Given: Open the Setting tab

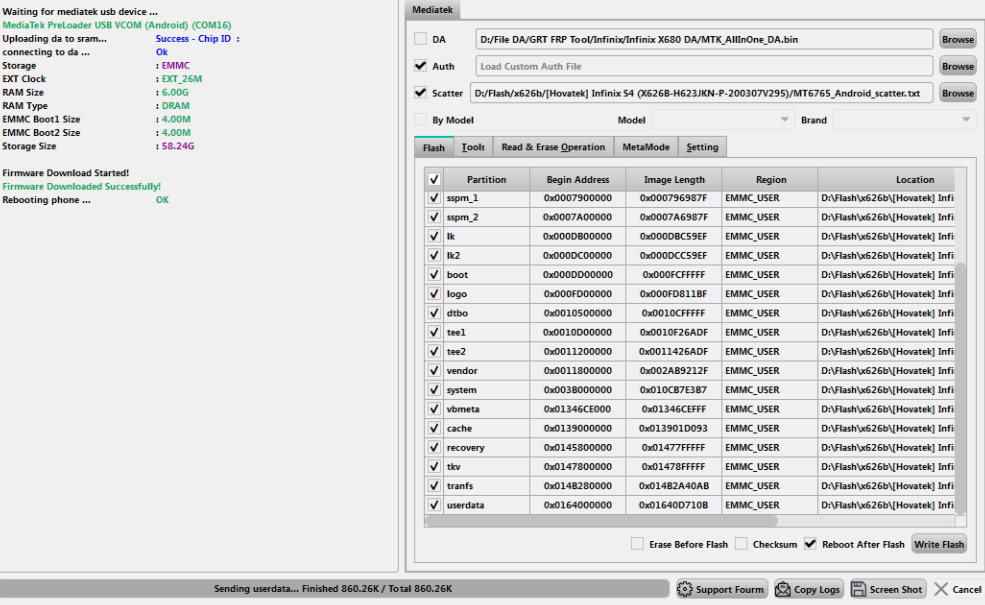Looking at the screenshot, I should (702, 147).
